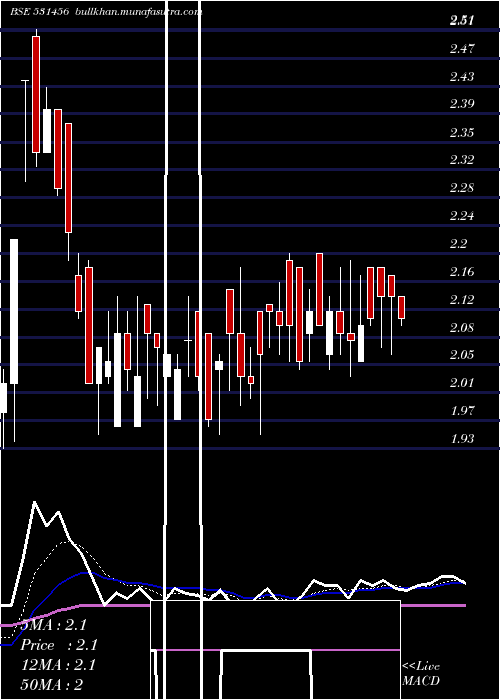The image size is (500, 700).
Task: Select the 2.43 price axis label
Action: [462, 76]
